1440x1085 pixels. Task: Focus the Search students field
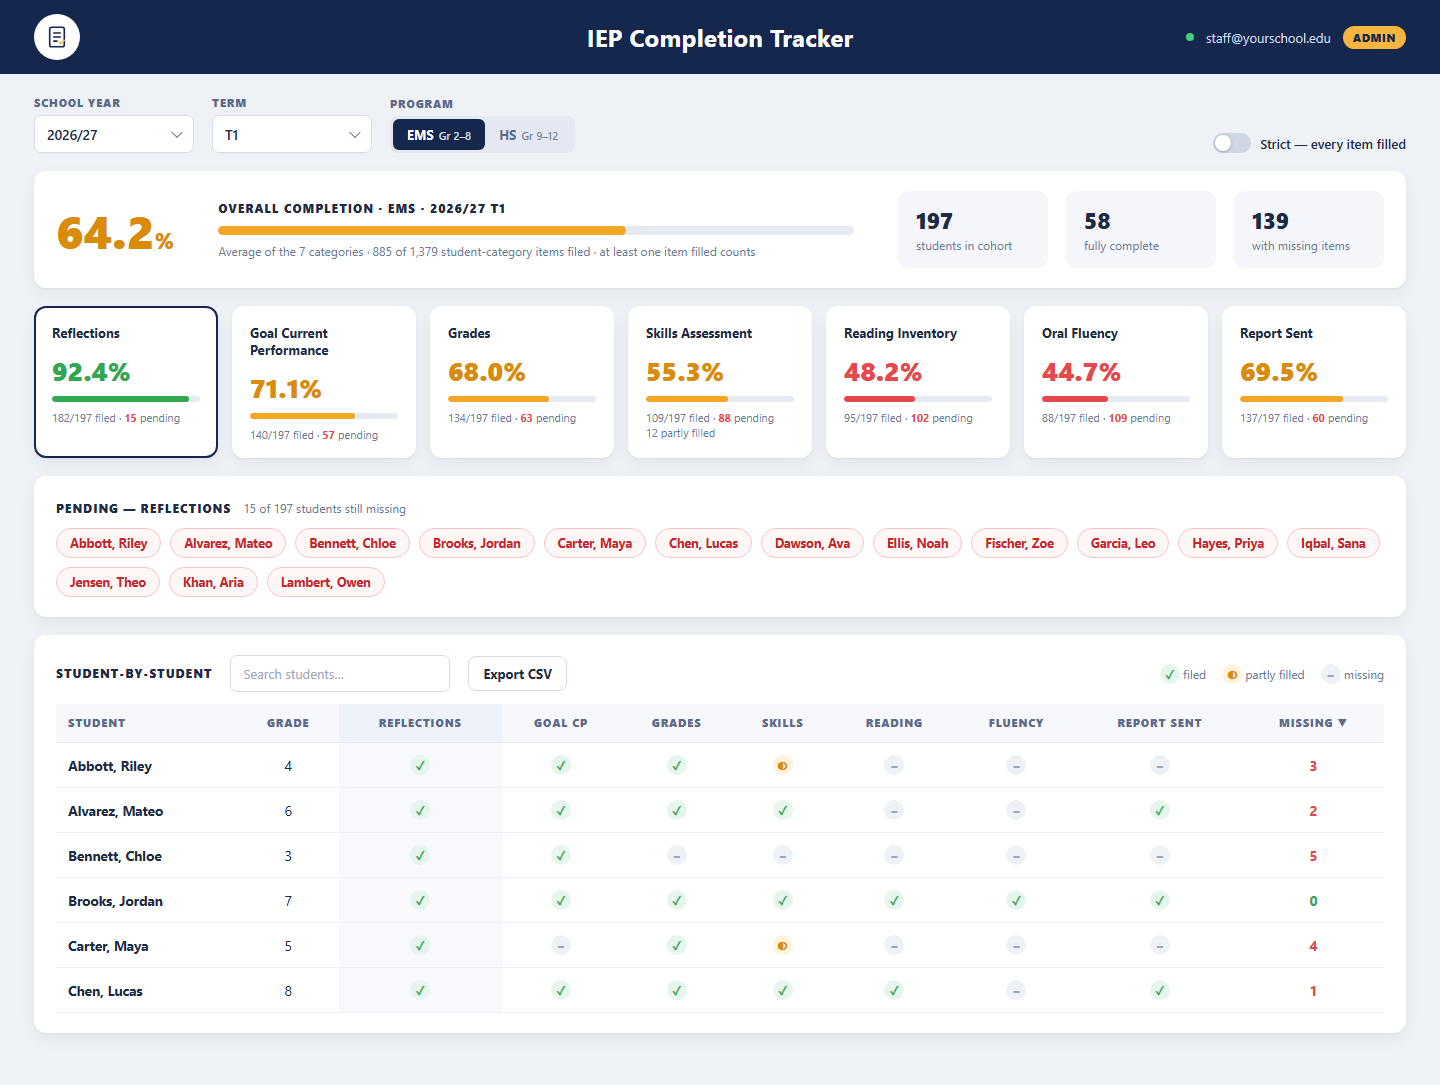pos(340,674)
